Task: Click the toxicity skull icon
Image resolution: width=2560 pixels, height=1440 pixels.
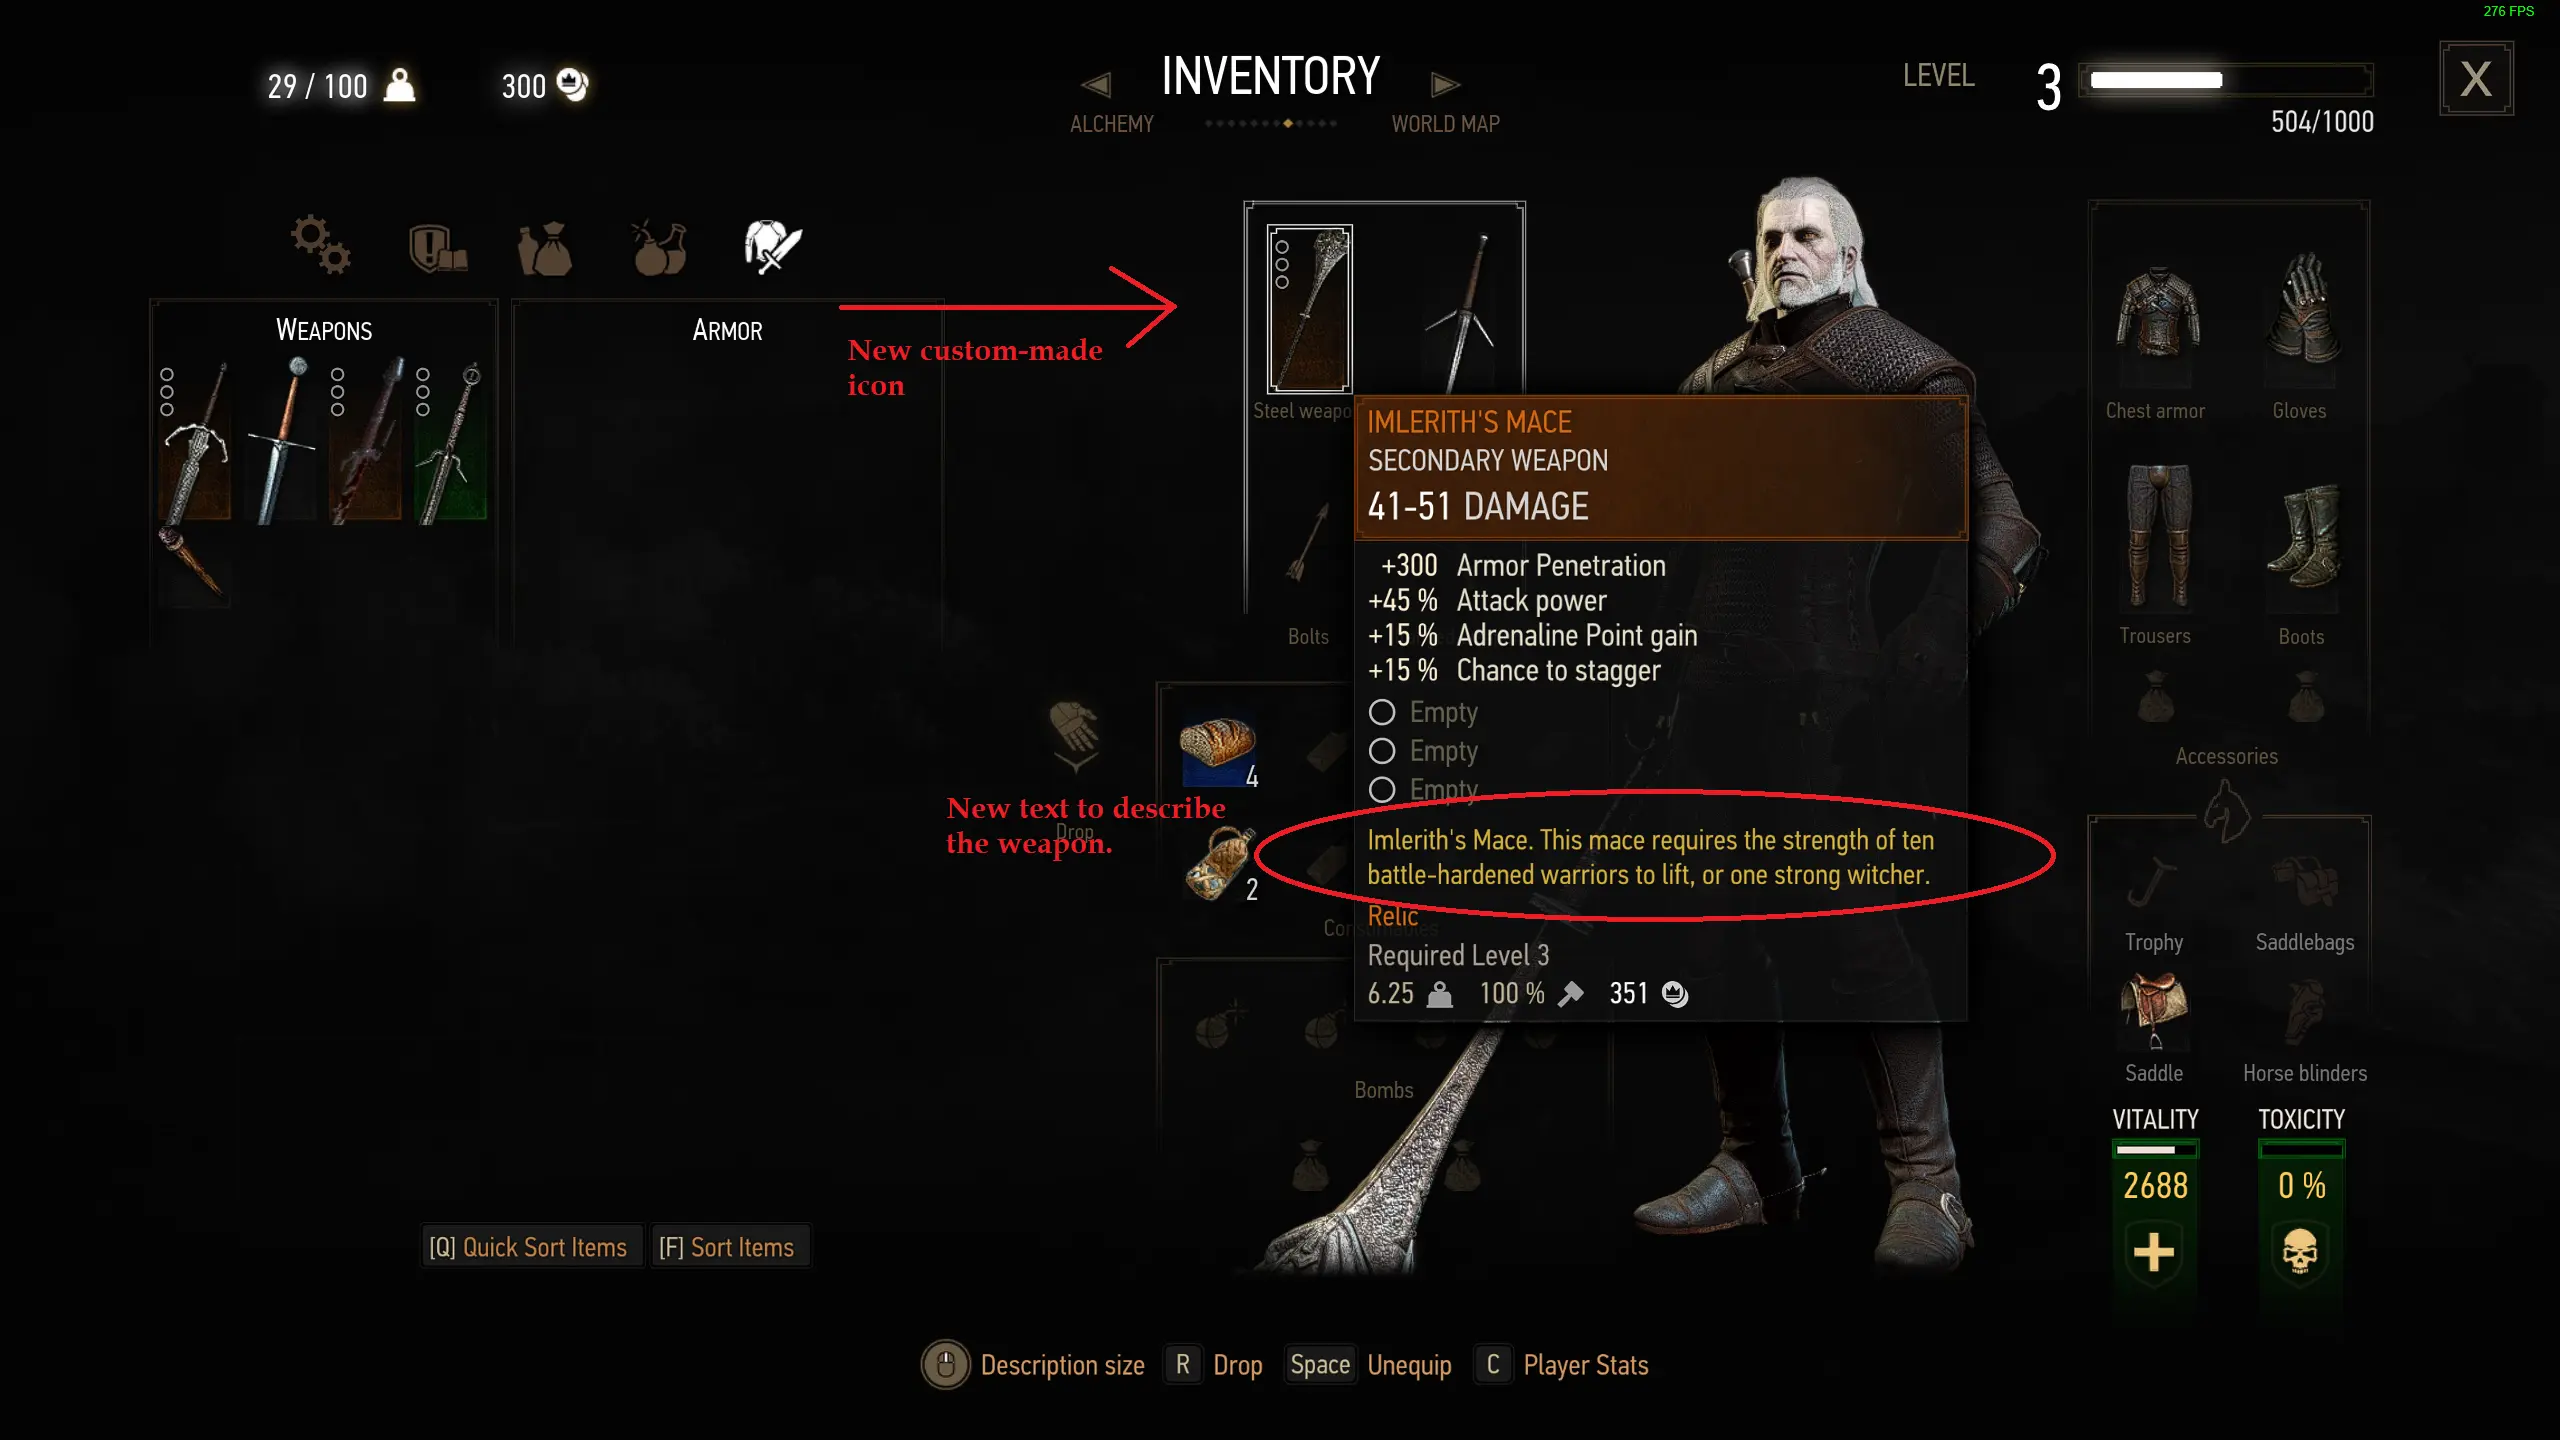Action: click(2300, 1252)
